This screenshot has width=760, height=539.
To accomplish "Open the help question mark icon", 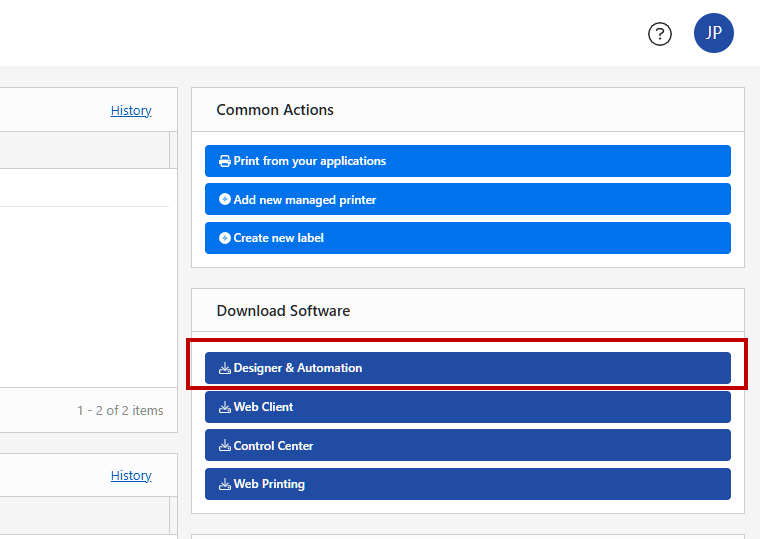I will pos(660,34).
